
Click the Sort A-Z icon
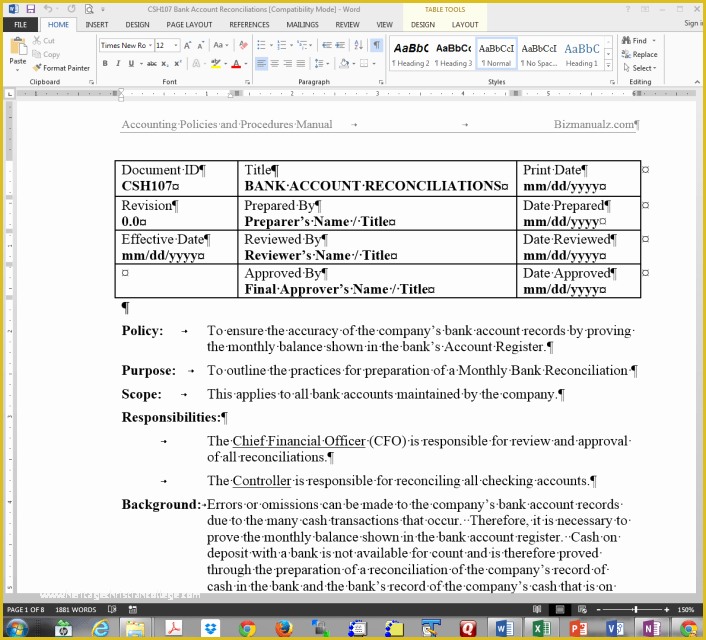coord(358,45)
